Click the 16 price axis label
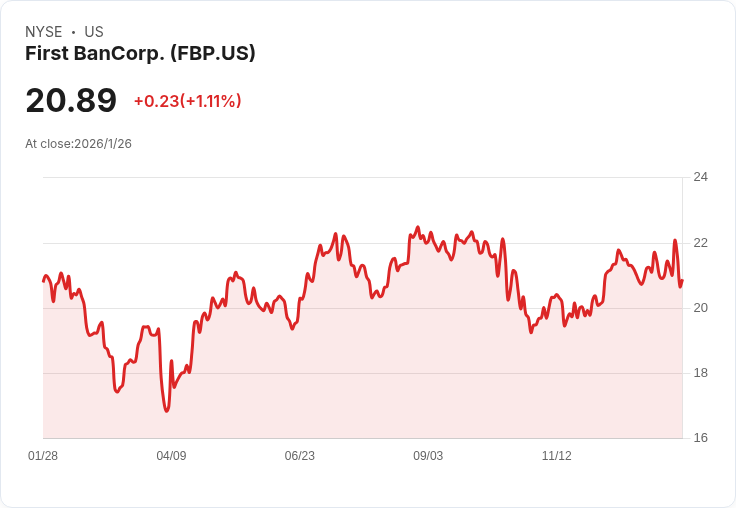Screen dimensions: 736x508 point(700,438)
